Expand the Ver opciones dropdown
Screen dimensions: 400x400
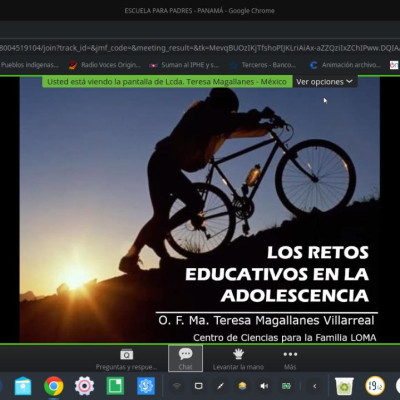tap(324, 82)
